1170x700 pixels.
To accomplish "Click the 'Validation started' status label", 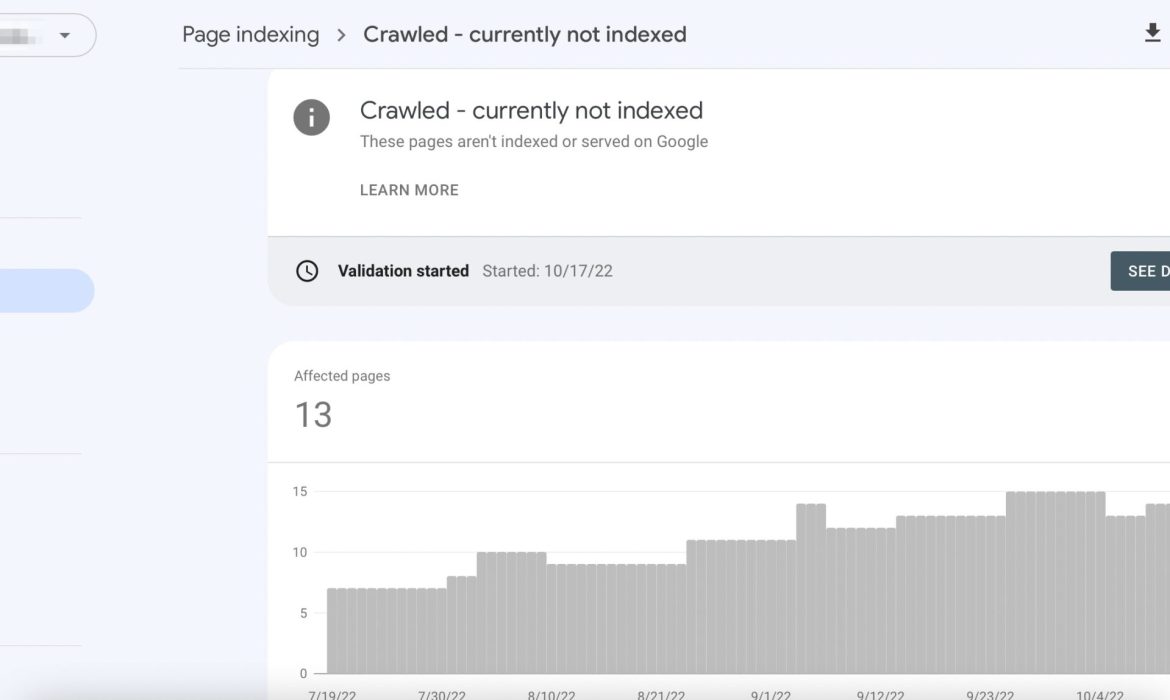I will point(403,271).
